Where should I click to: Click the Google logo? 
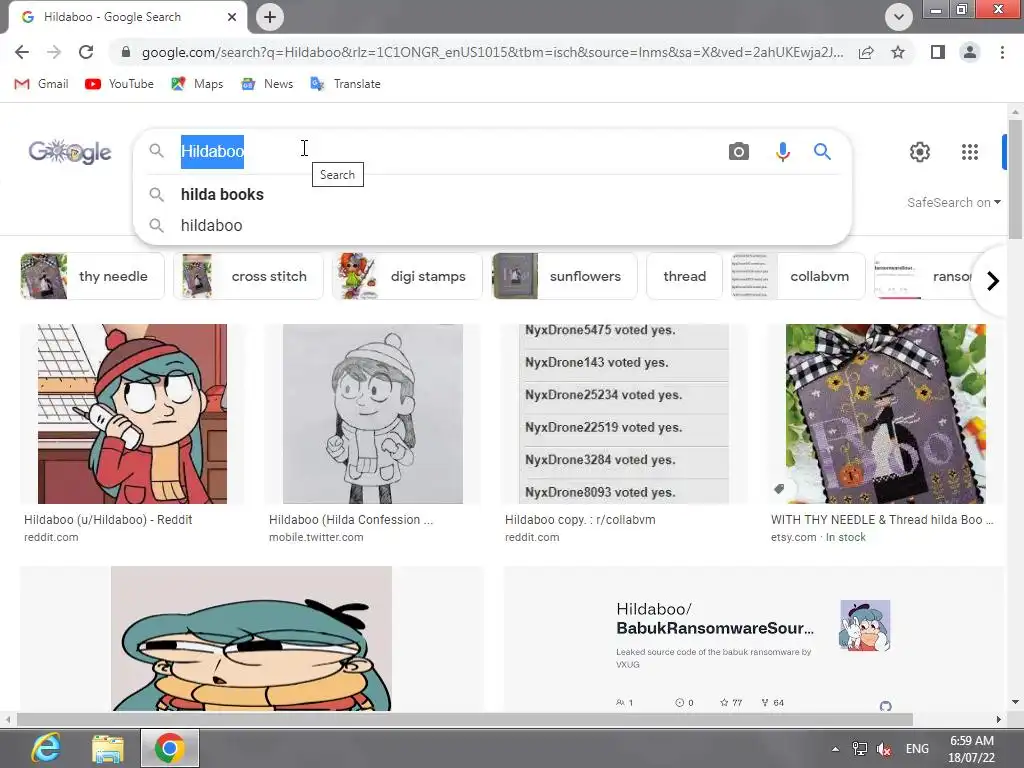[x=70, y=152]
